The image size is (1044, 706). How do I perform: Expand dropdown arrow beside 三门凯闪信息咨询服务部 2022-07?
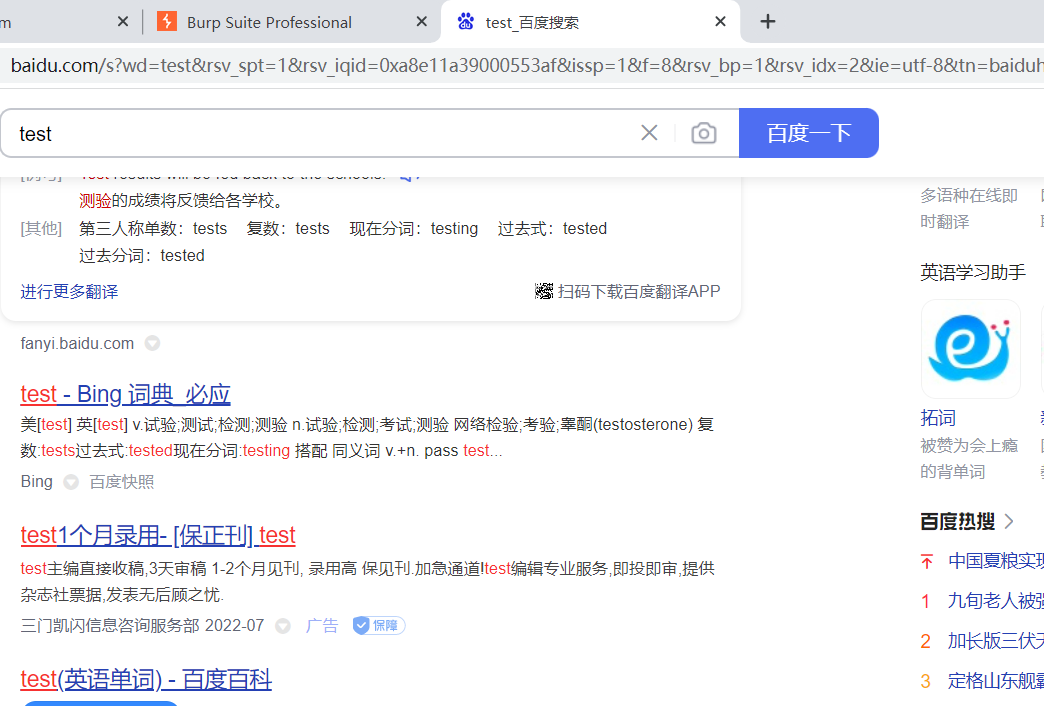(x=283, y=626)
